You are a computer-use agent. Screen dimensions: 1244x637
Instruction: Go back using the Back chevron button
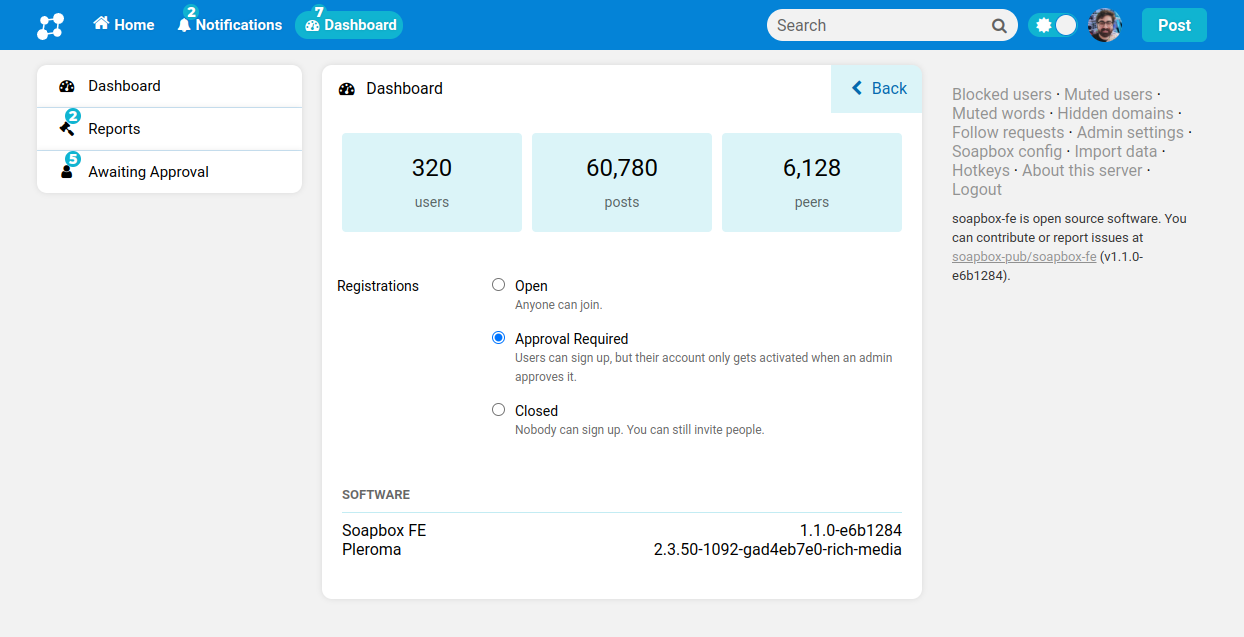pyautogui.click(x=877, y=89)
